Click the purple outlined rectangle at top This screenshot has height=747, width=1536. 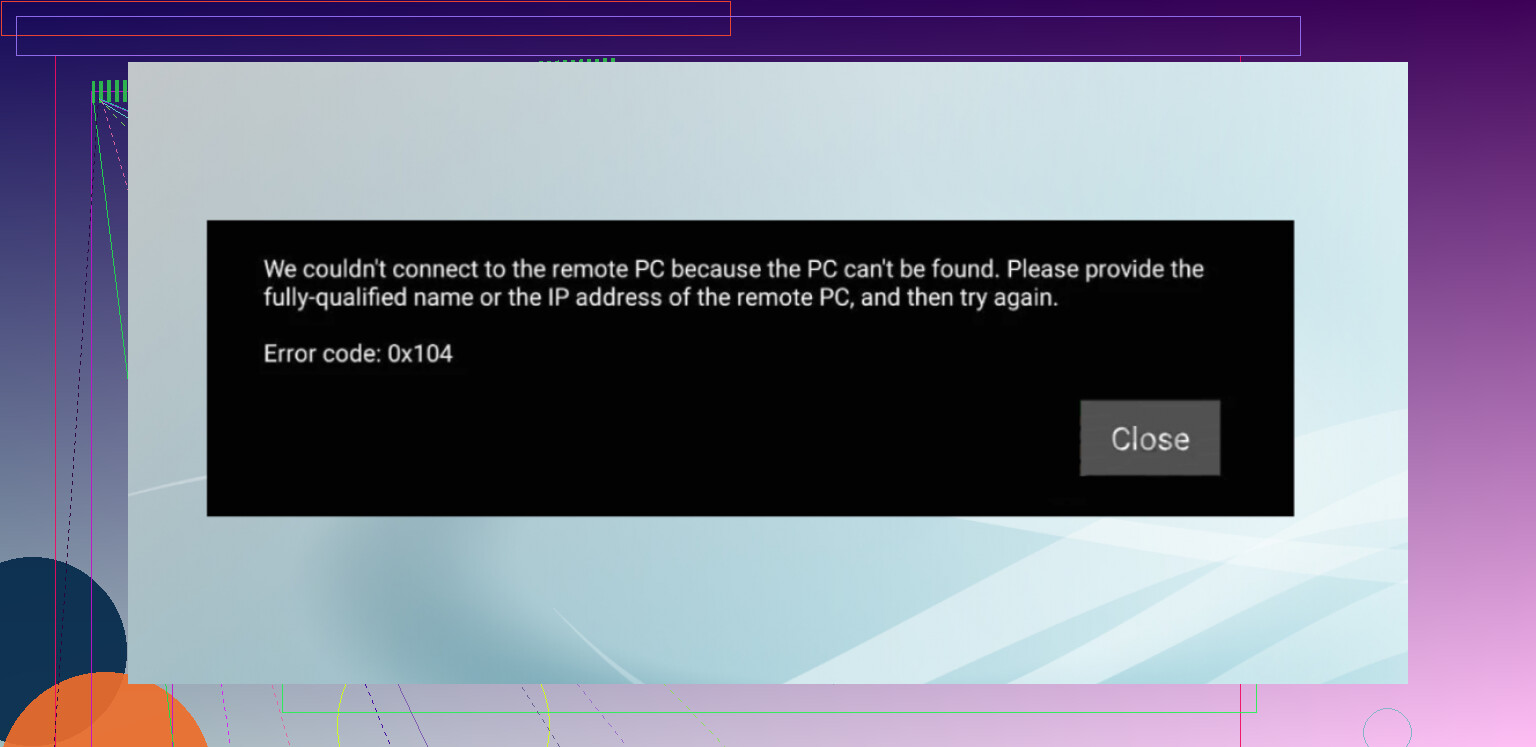click(658, 36)
